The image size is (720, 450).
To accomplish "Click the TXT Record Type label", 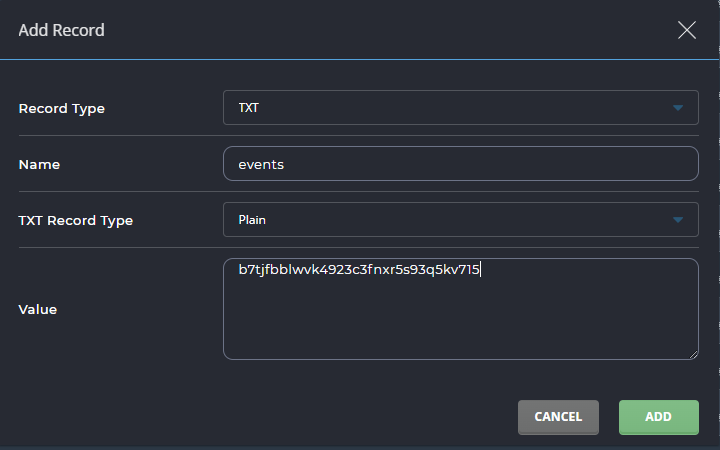I will [76, 220].
